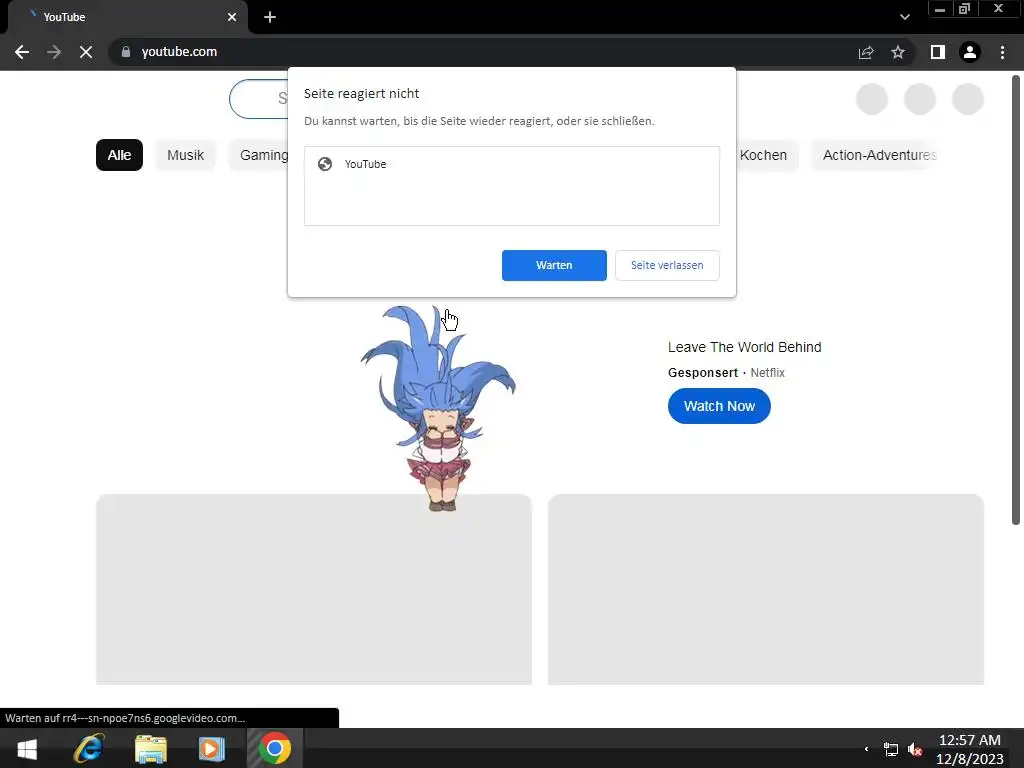Open the Leave The World Behind ad title

pyautogui.click(x=744, y=347)
